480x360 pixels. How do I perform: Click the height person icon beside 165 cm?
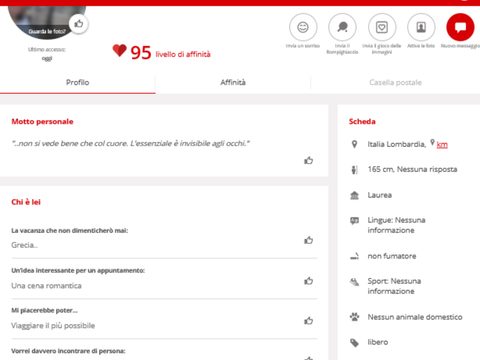(x=354, y=170)
